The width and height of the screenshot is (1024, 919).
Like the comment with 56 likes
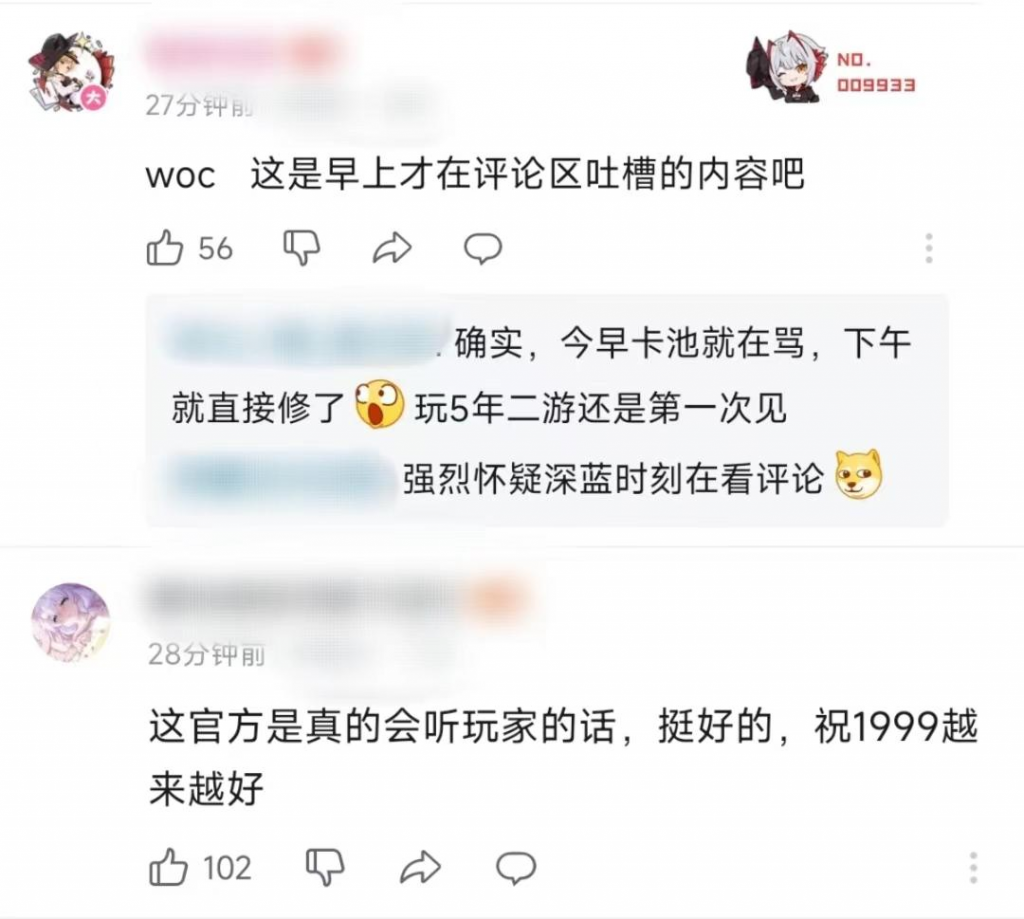[x=165, y=248]
